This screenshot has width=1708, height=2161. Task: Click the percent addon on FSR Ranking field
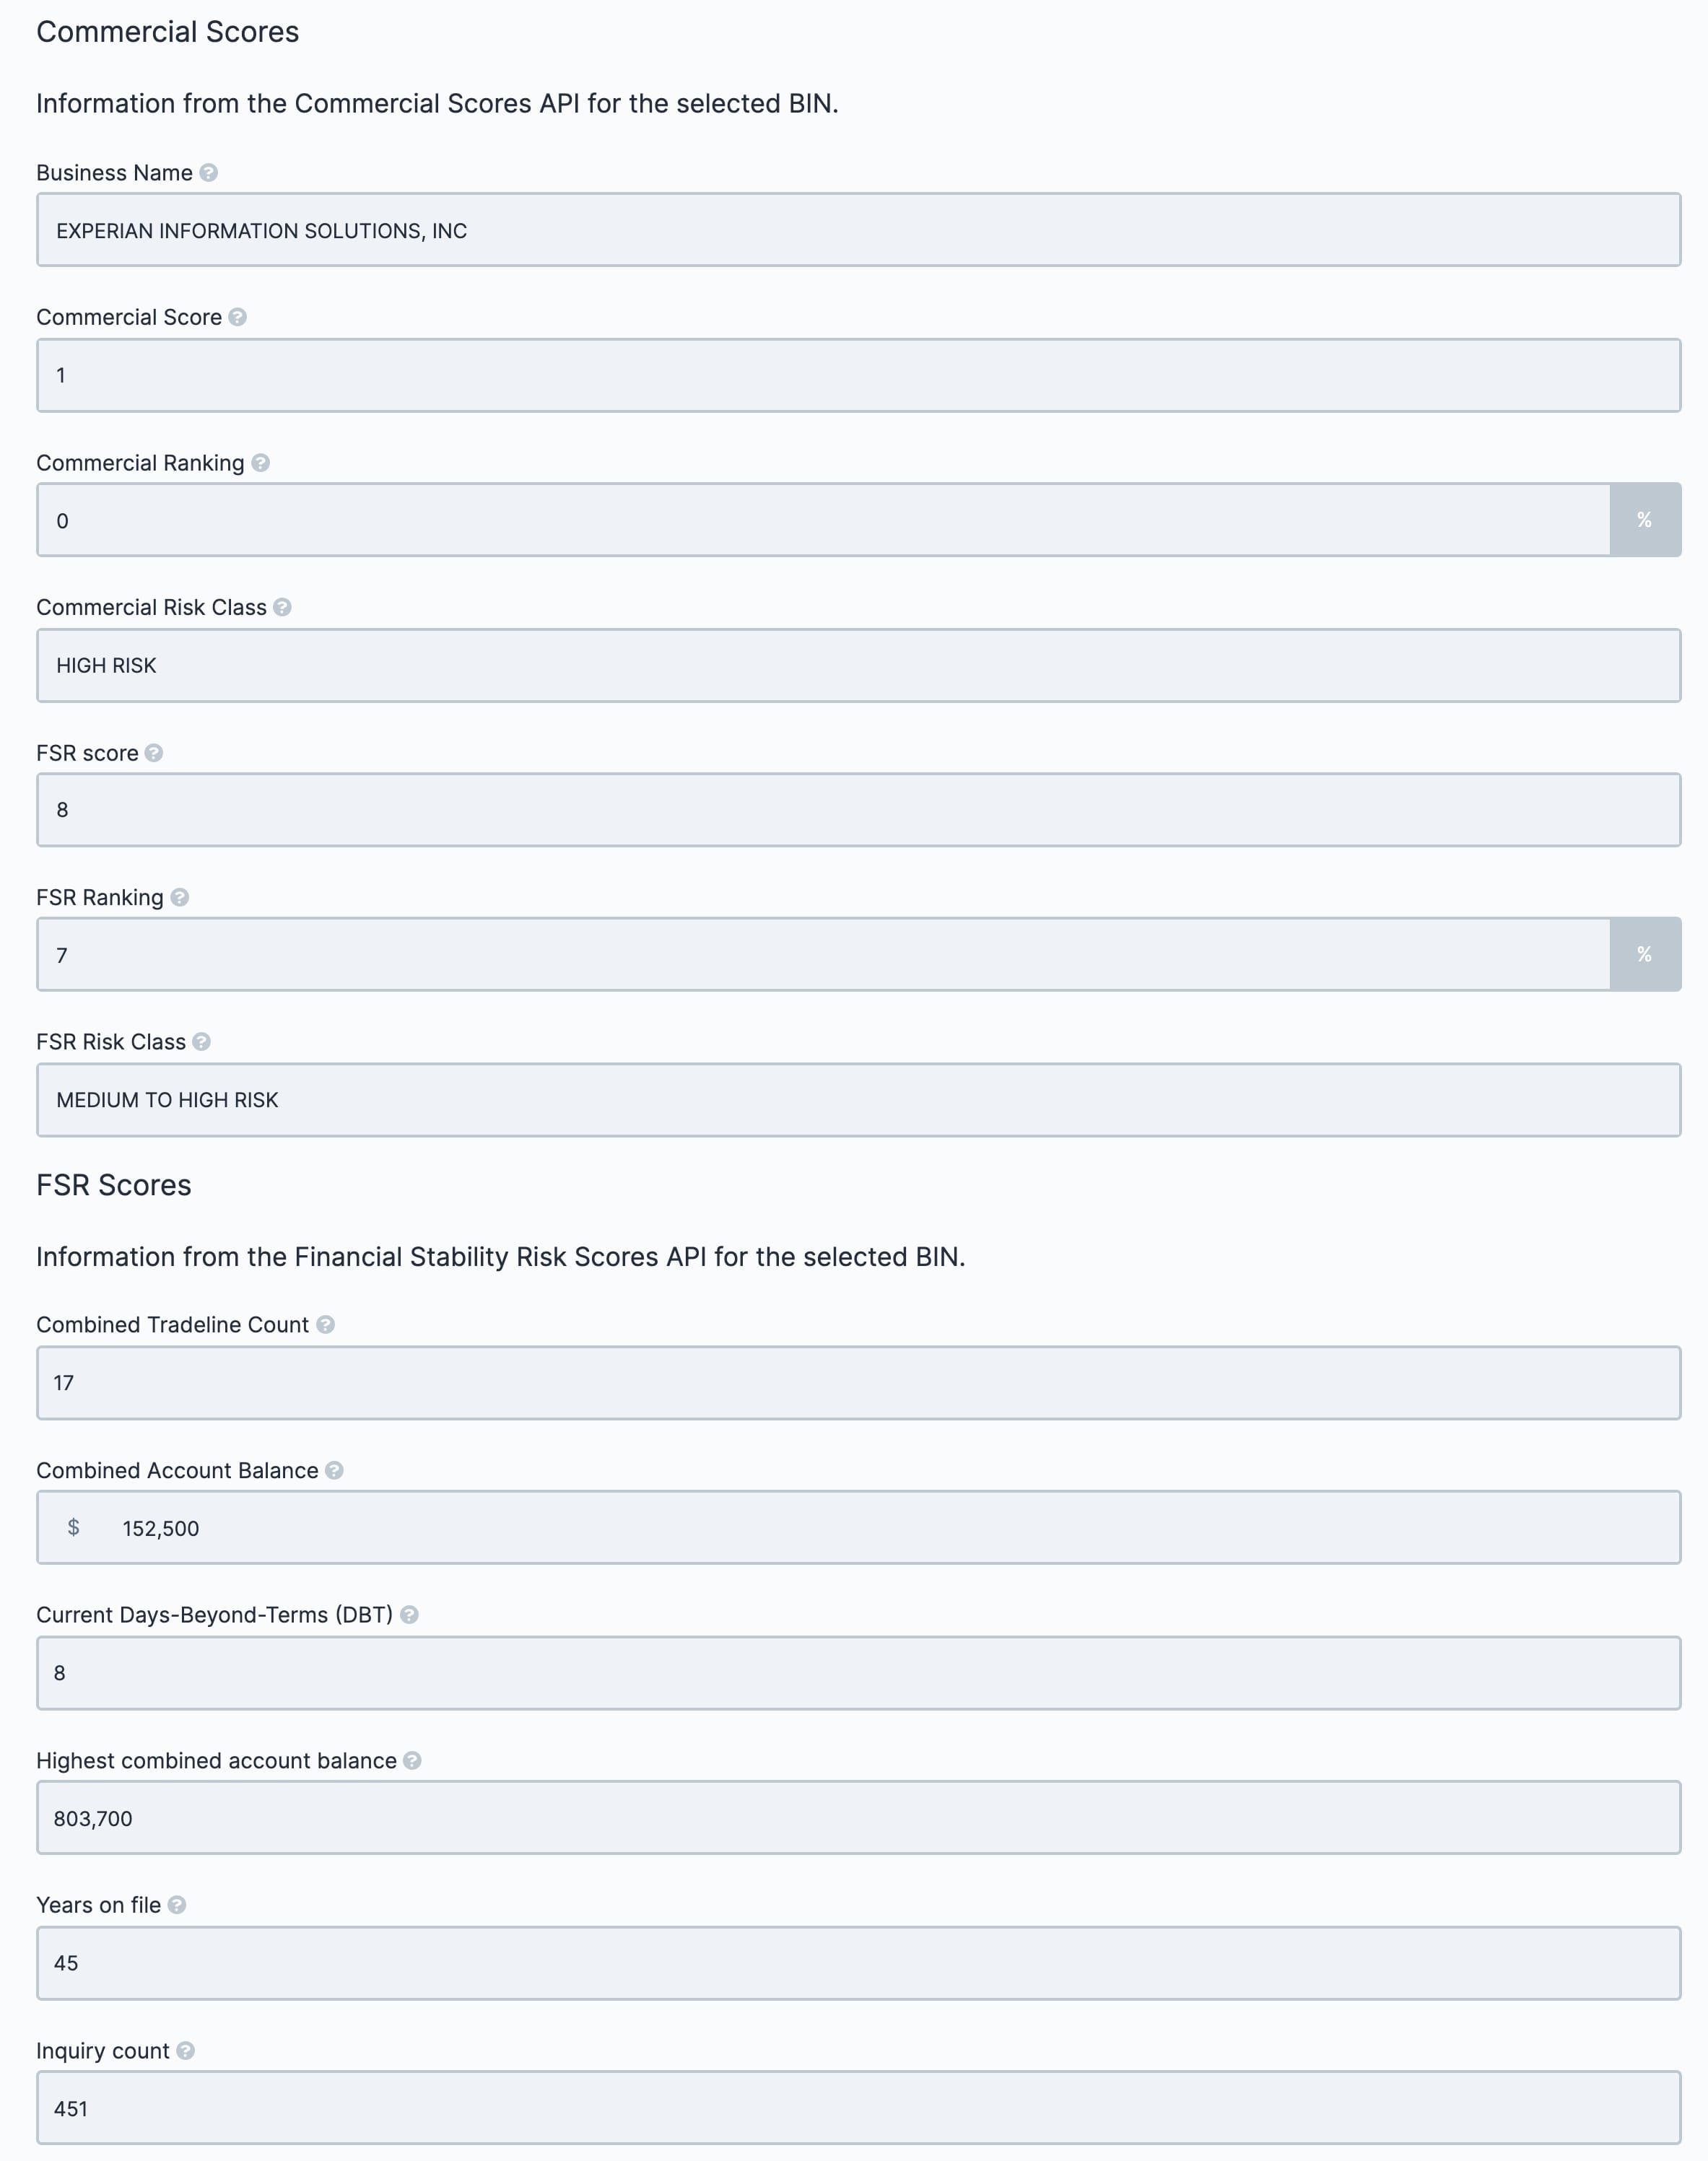pyautogui.click(x=1645, y=955)
